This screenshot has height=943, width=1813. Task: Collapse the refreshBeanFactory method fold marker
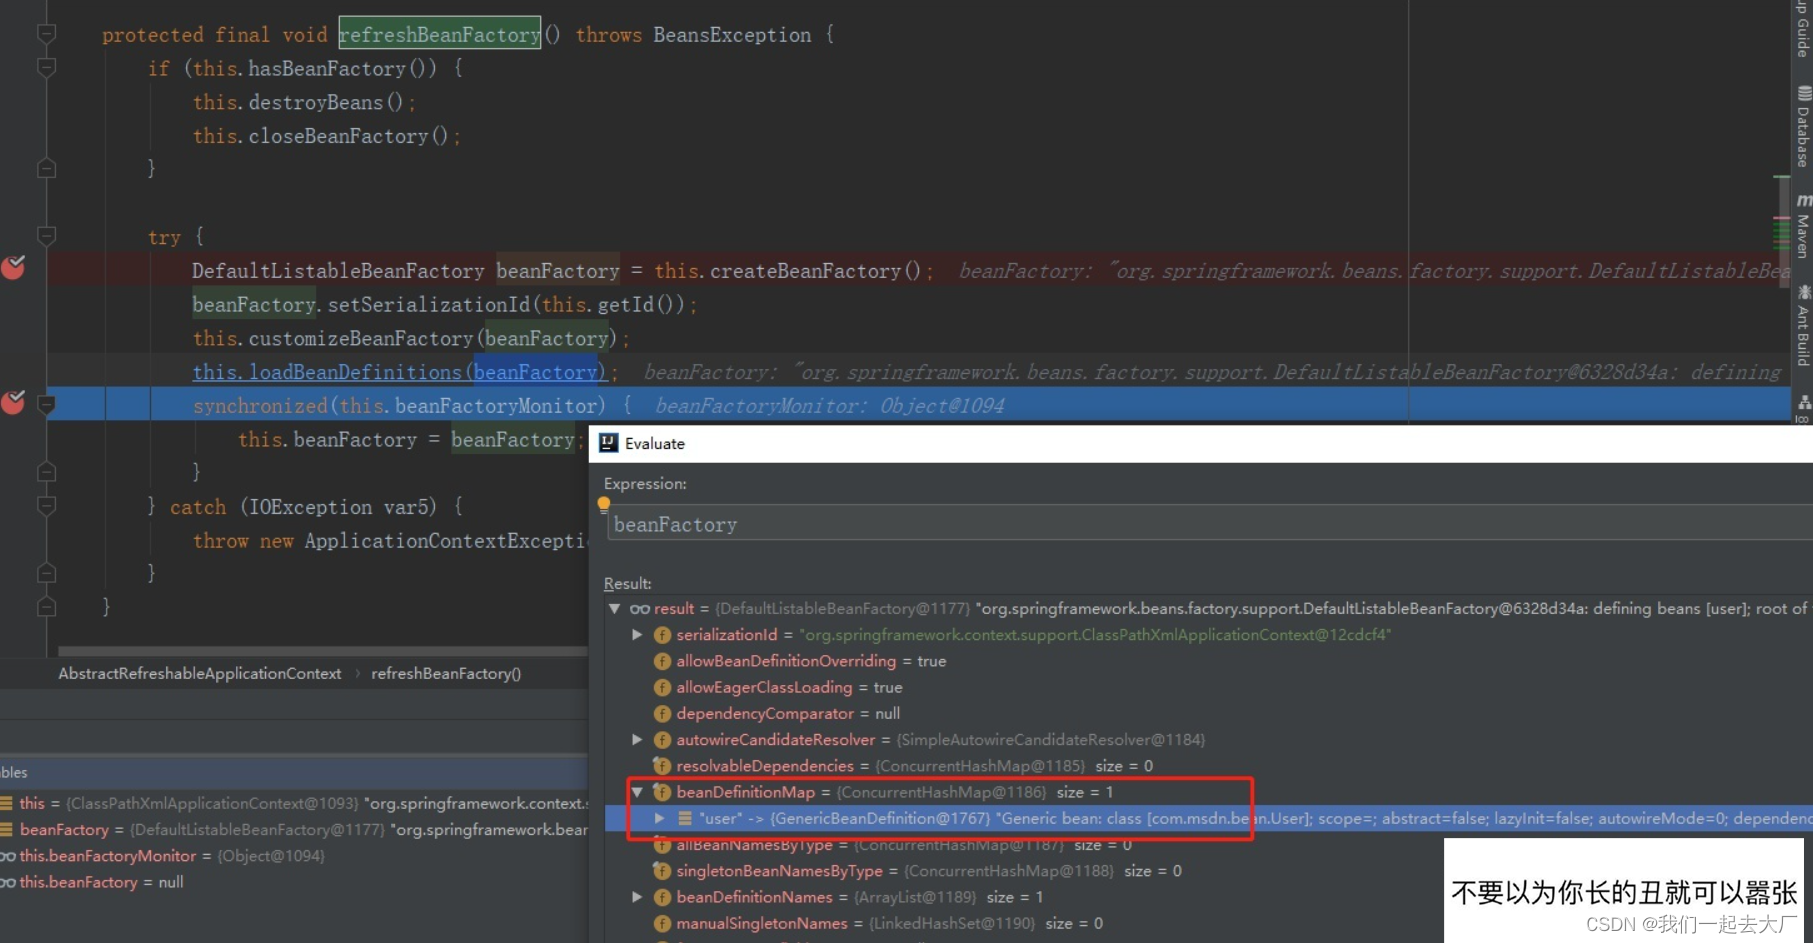tap(46, 34)
